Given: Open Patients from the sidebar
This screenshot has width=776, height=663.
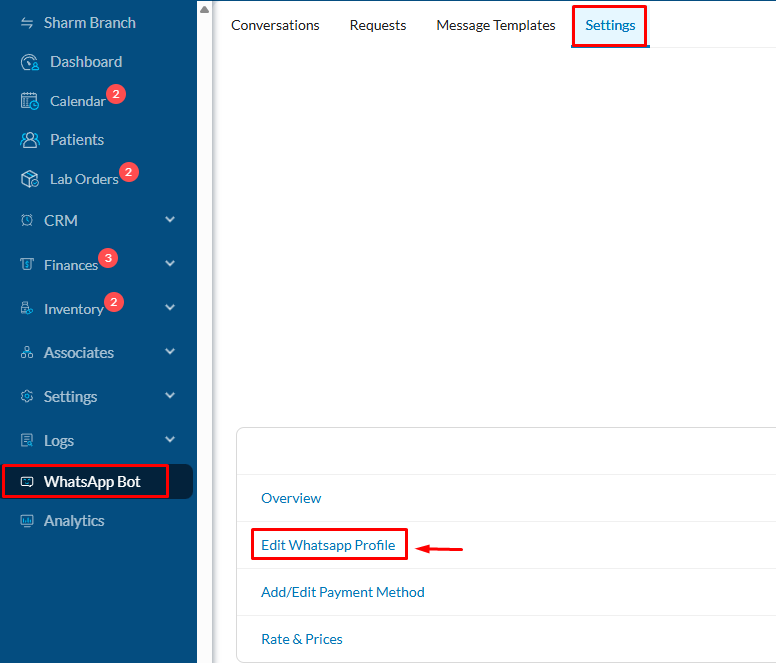Looking at the screenshot, I should coord(77,140).
